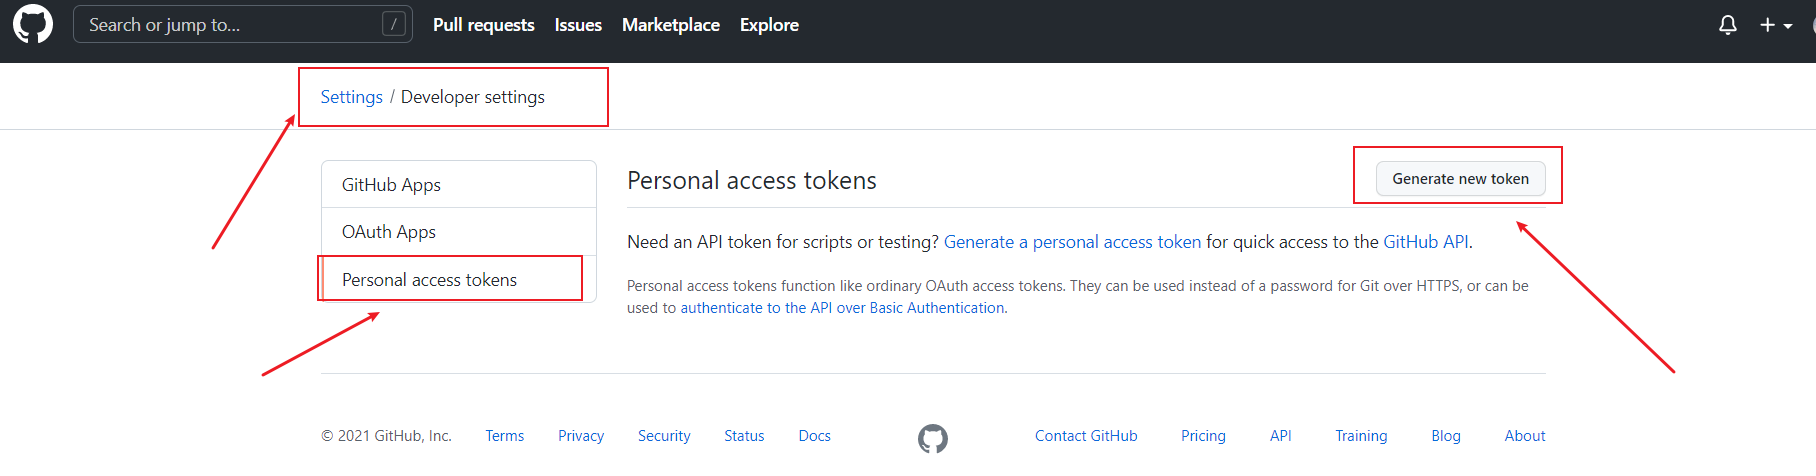The height and width of the screenshot is (476, 1816).
Task: Open the GitHub API link
Action: point(1425,242)
